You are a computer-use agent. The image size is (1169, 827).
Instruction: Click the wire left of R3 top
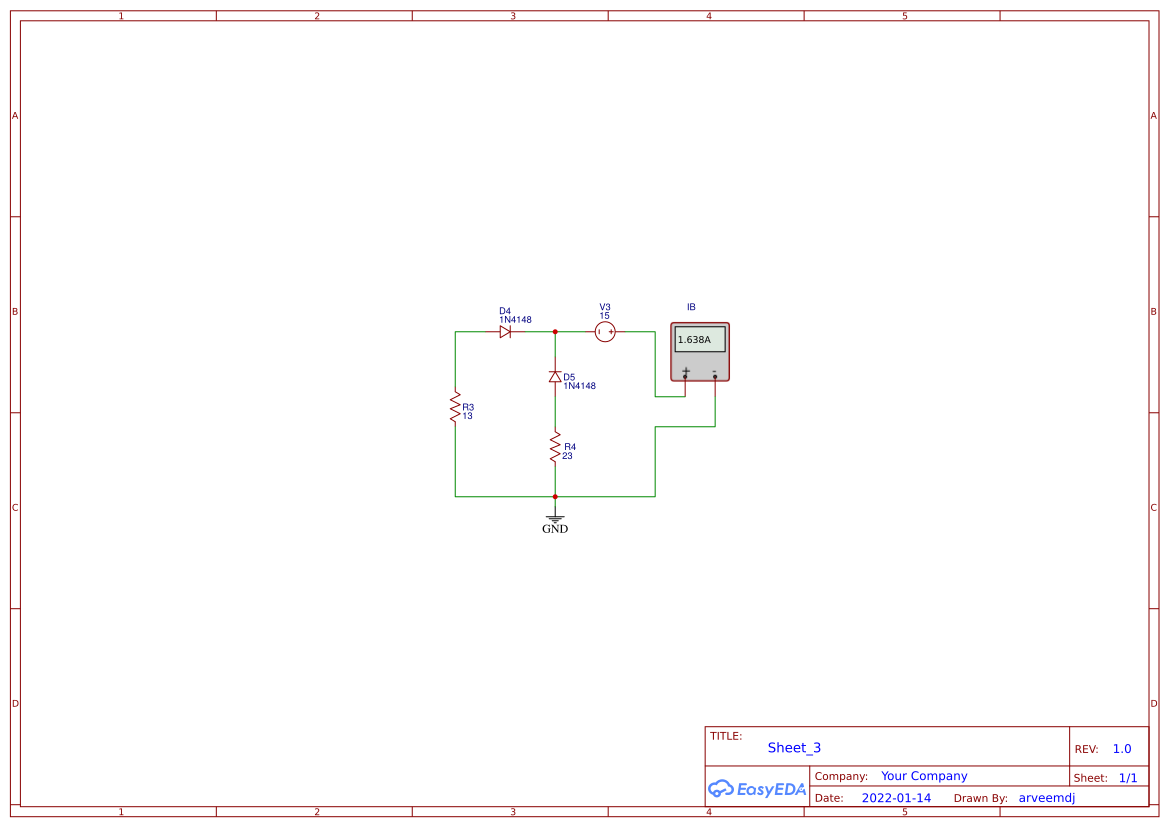coord(456,361)
